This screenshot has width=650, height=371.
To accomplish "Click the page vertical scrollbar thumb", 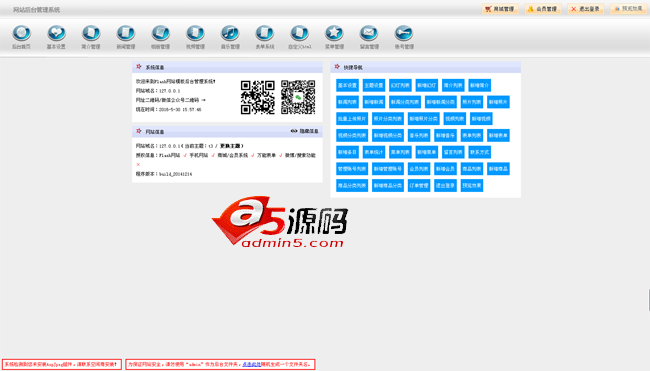I will pos(649,301).
